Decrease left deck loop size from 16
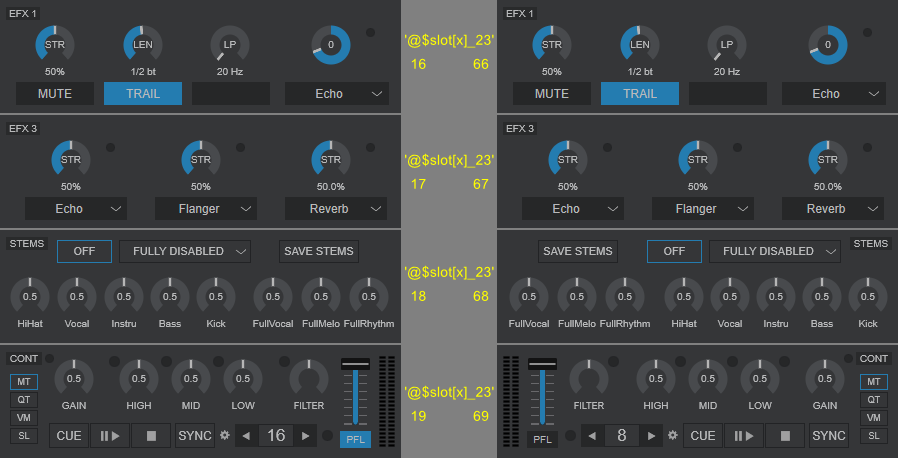898x458 pixels. pyautogui.click(x=247, y=435)
